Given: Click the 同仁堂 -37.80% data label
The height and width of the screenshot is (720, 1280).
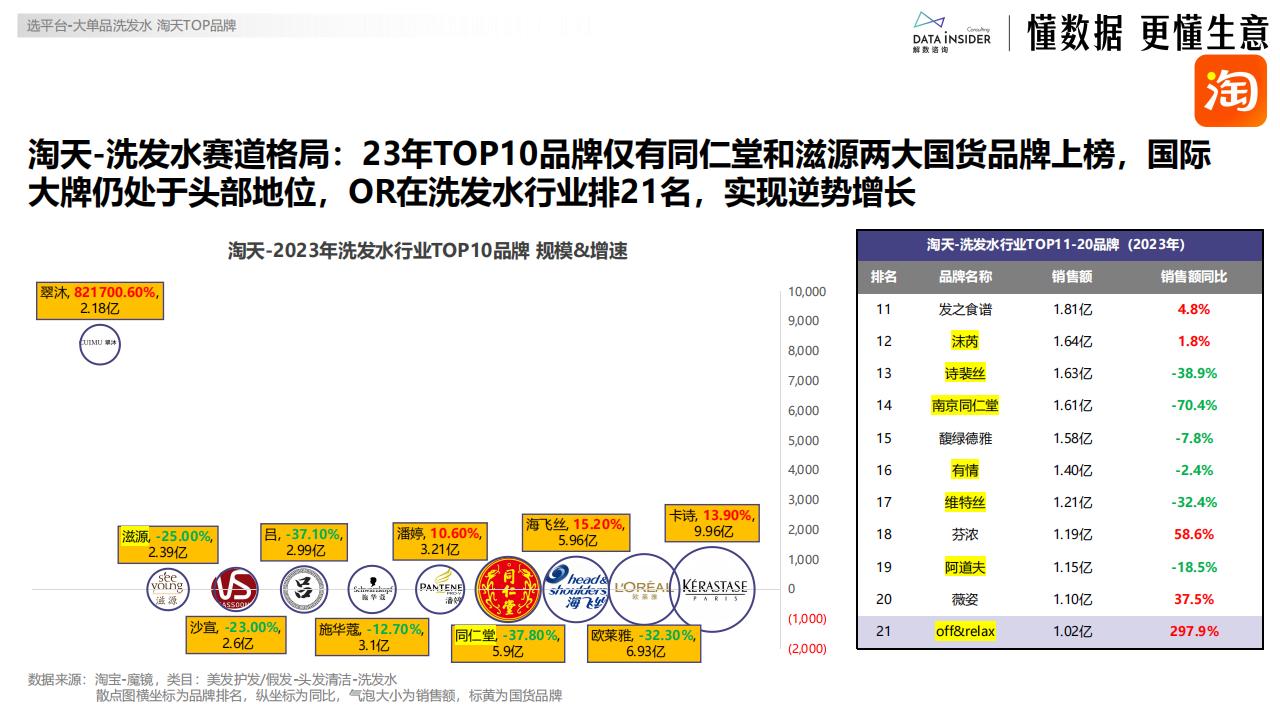Looking at the screenshot, I should 508,642.
